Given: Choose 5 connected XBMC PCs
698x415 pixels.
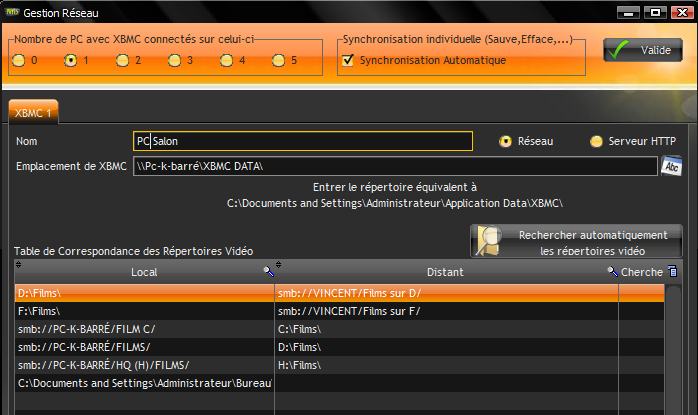Looking at the screenshot, I should pos(278,61).
